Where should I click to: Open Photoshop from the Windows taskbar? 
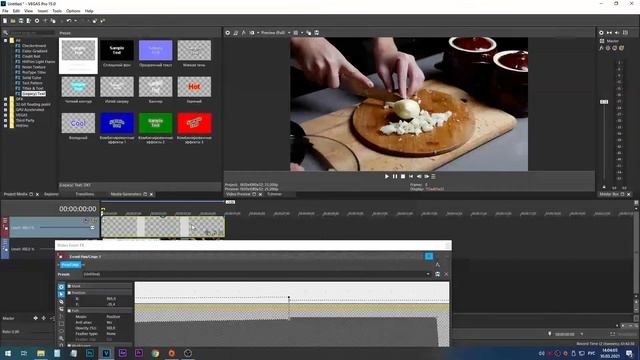(90, 353)
